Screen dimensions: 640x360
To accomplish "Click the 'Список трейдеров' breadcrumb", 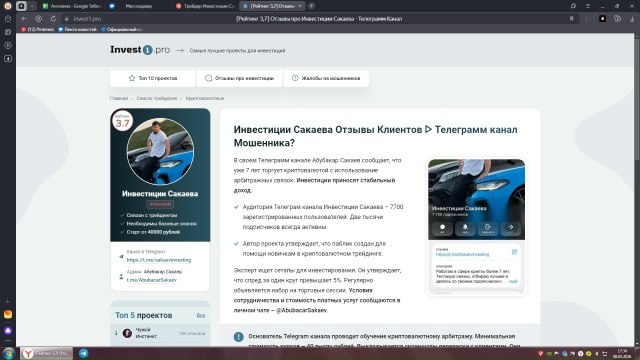I will (x=157, y=98).
